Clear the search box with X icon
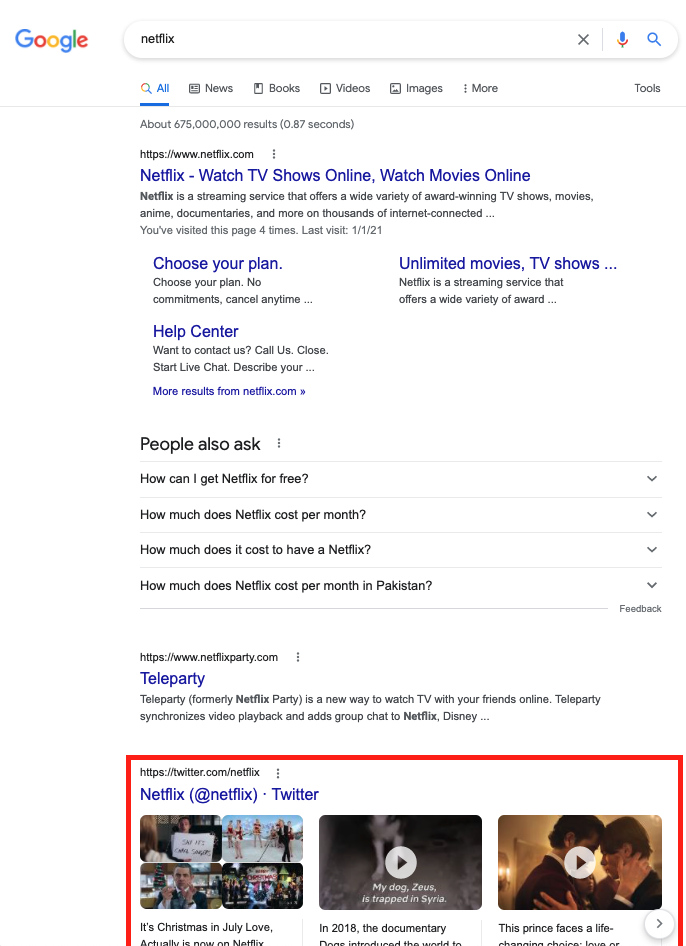This screenshot has height=946, width=686. [583, 39]
